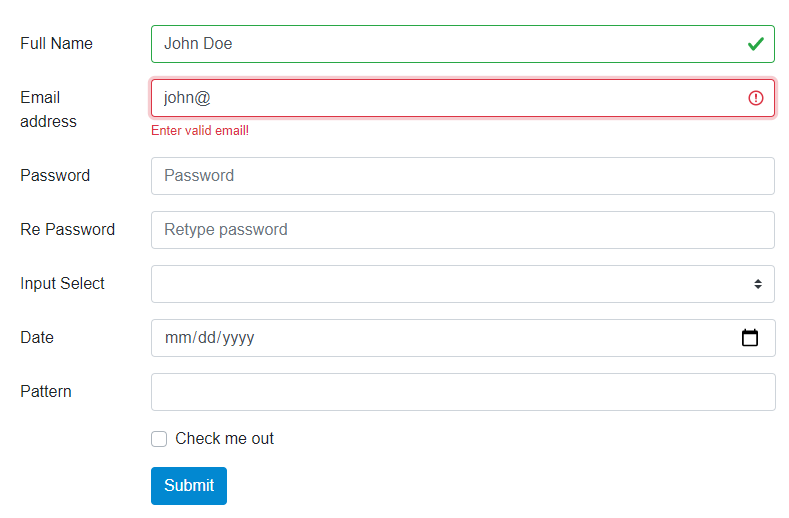Viewport: 789px width, 518px height.
Task: Open the date picker calendar icon
Action: pos(750,338)
